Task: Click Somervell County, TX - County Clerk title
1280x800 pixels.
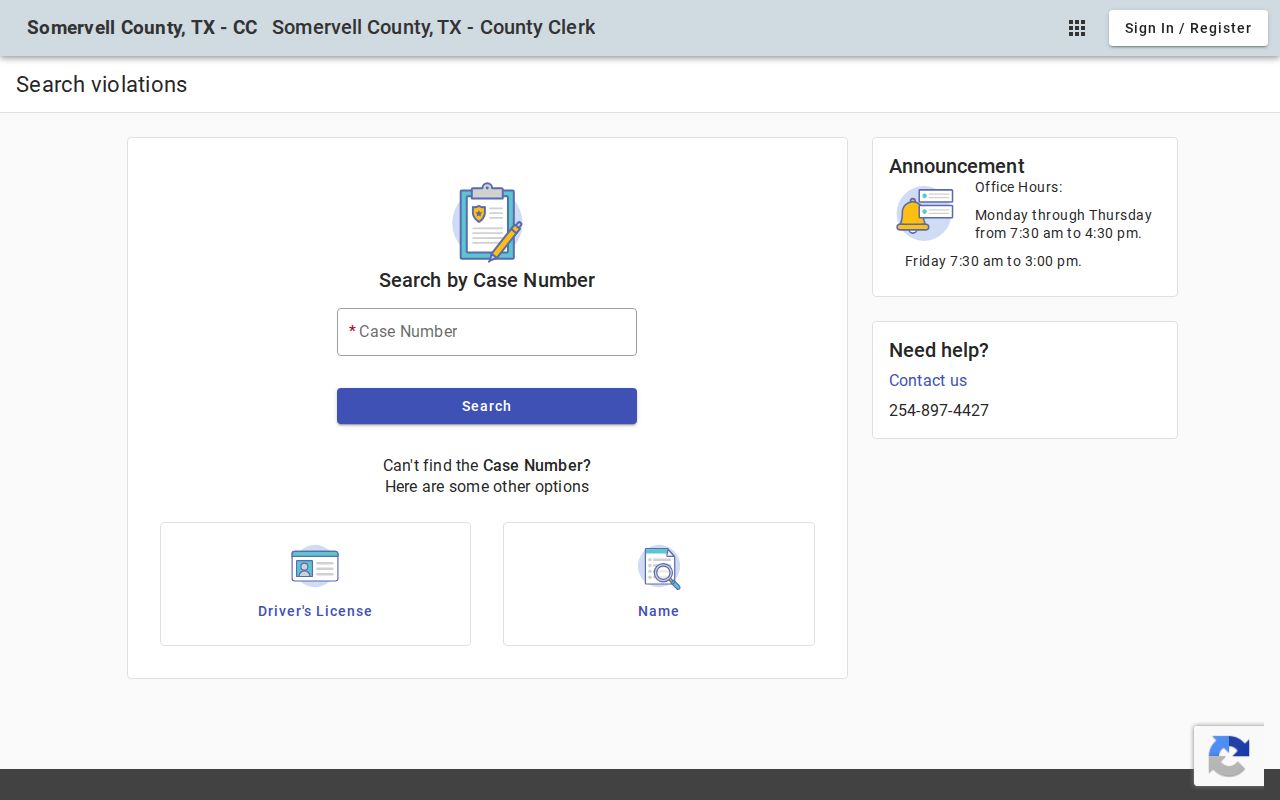Action: click(433, 28)
